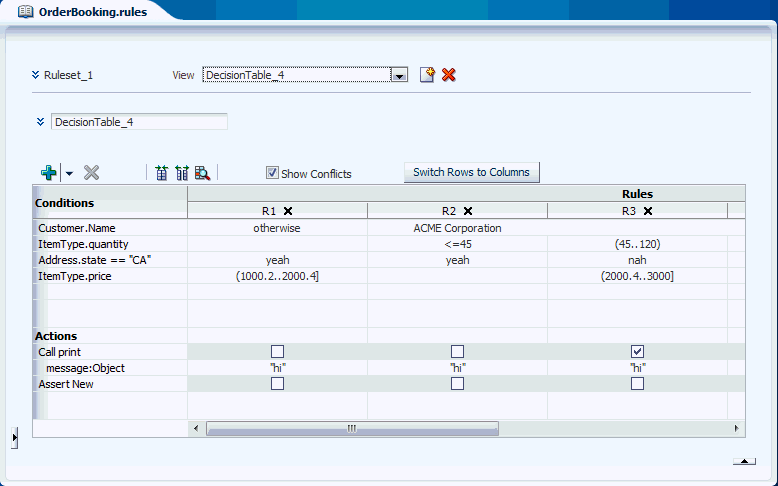Click the red X delete table icon
The height and width of the screenshot is (486, 778).
pyautogui.click(x=449, y=75)
